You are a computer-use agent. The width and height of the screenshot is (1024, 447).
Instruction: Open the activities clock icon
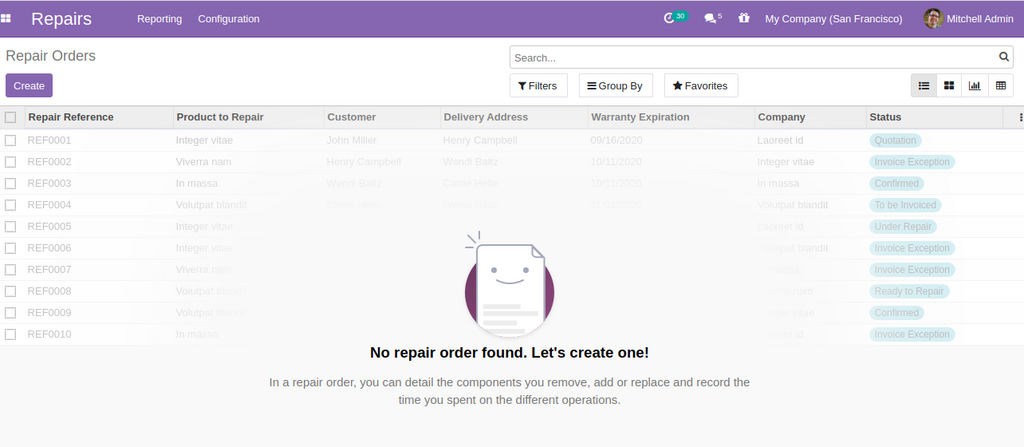click(670, 18)
